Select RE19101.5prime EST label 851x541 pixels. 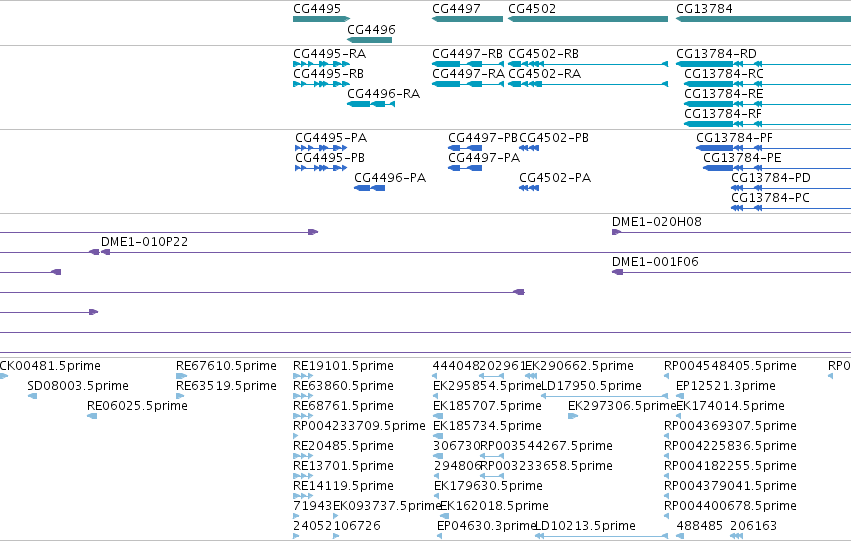[343, 366]
